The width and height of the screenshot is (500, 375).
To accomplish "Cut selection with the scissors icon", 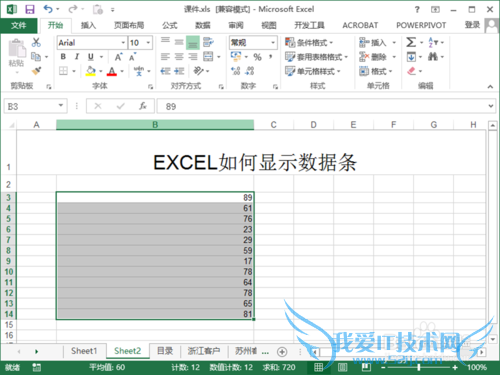I will (x=36, y=42).
